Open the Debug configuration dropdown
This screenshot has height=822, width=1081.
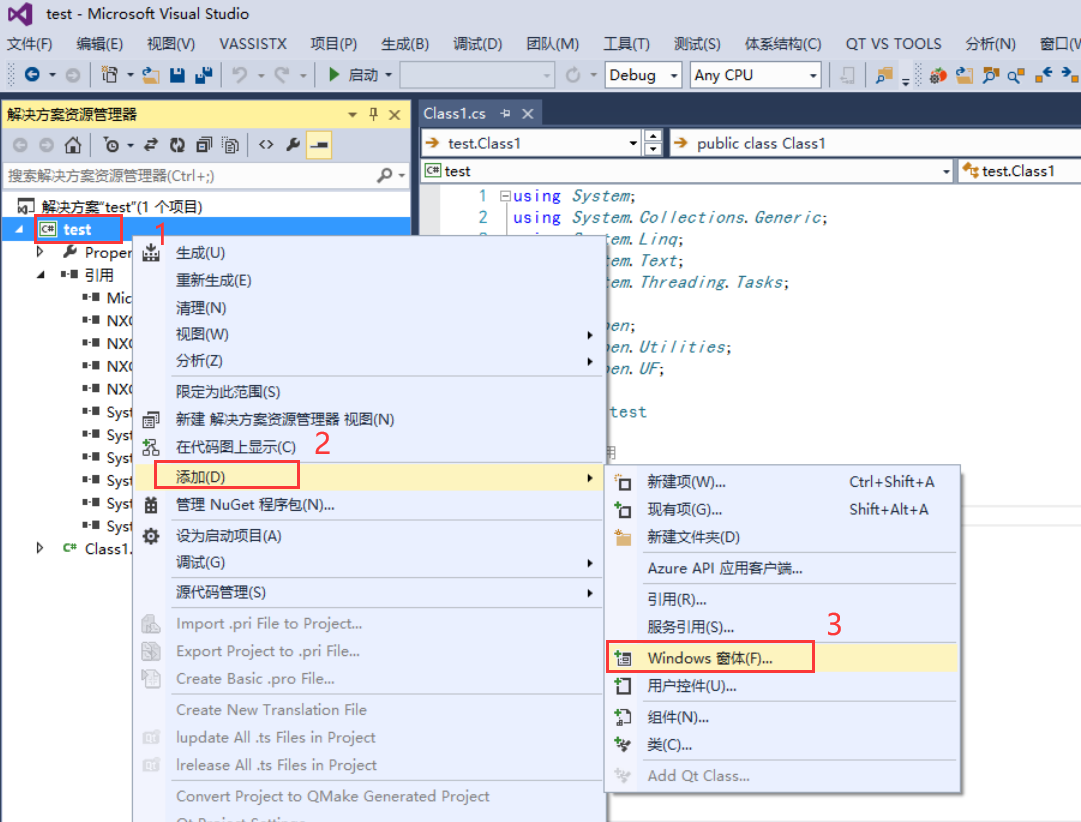coord(674,75)
